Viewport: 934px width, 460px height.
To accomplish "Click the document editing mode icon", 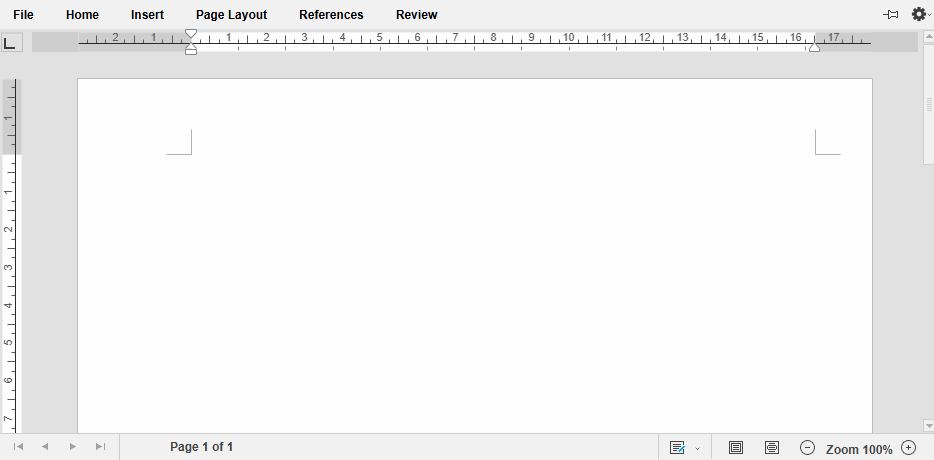I will [677, 447].
